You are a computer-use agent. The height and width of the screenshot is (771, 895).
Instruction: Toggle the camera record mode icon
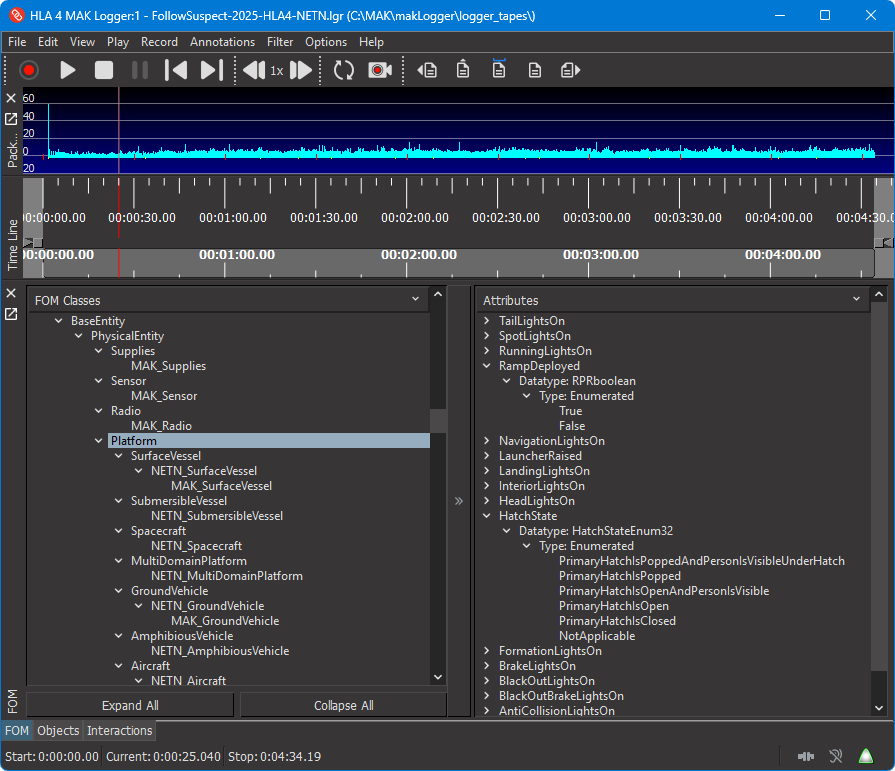coord(380,70)
